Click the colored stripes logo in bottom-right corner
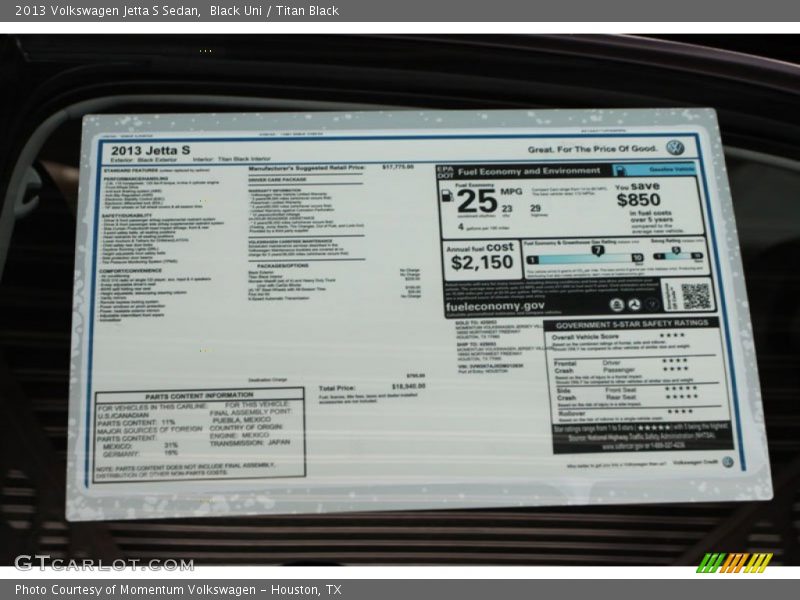The image size is (800, 600). (x=734, y=563)
